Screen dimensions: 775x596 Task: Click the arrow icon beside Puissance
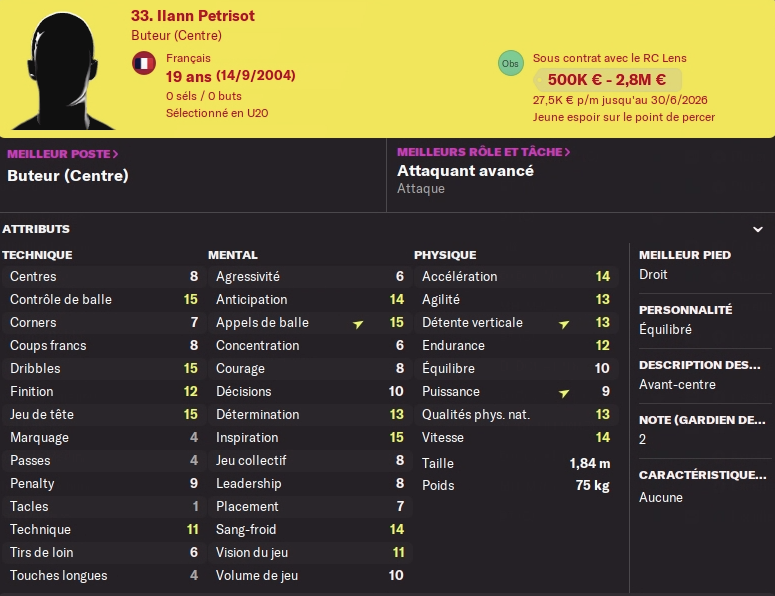[x=564, y=392]
